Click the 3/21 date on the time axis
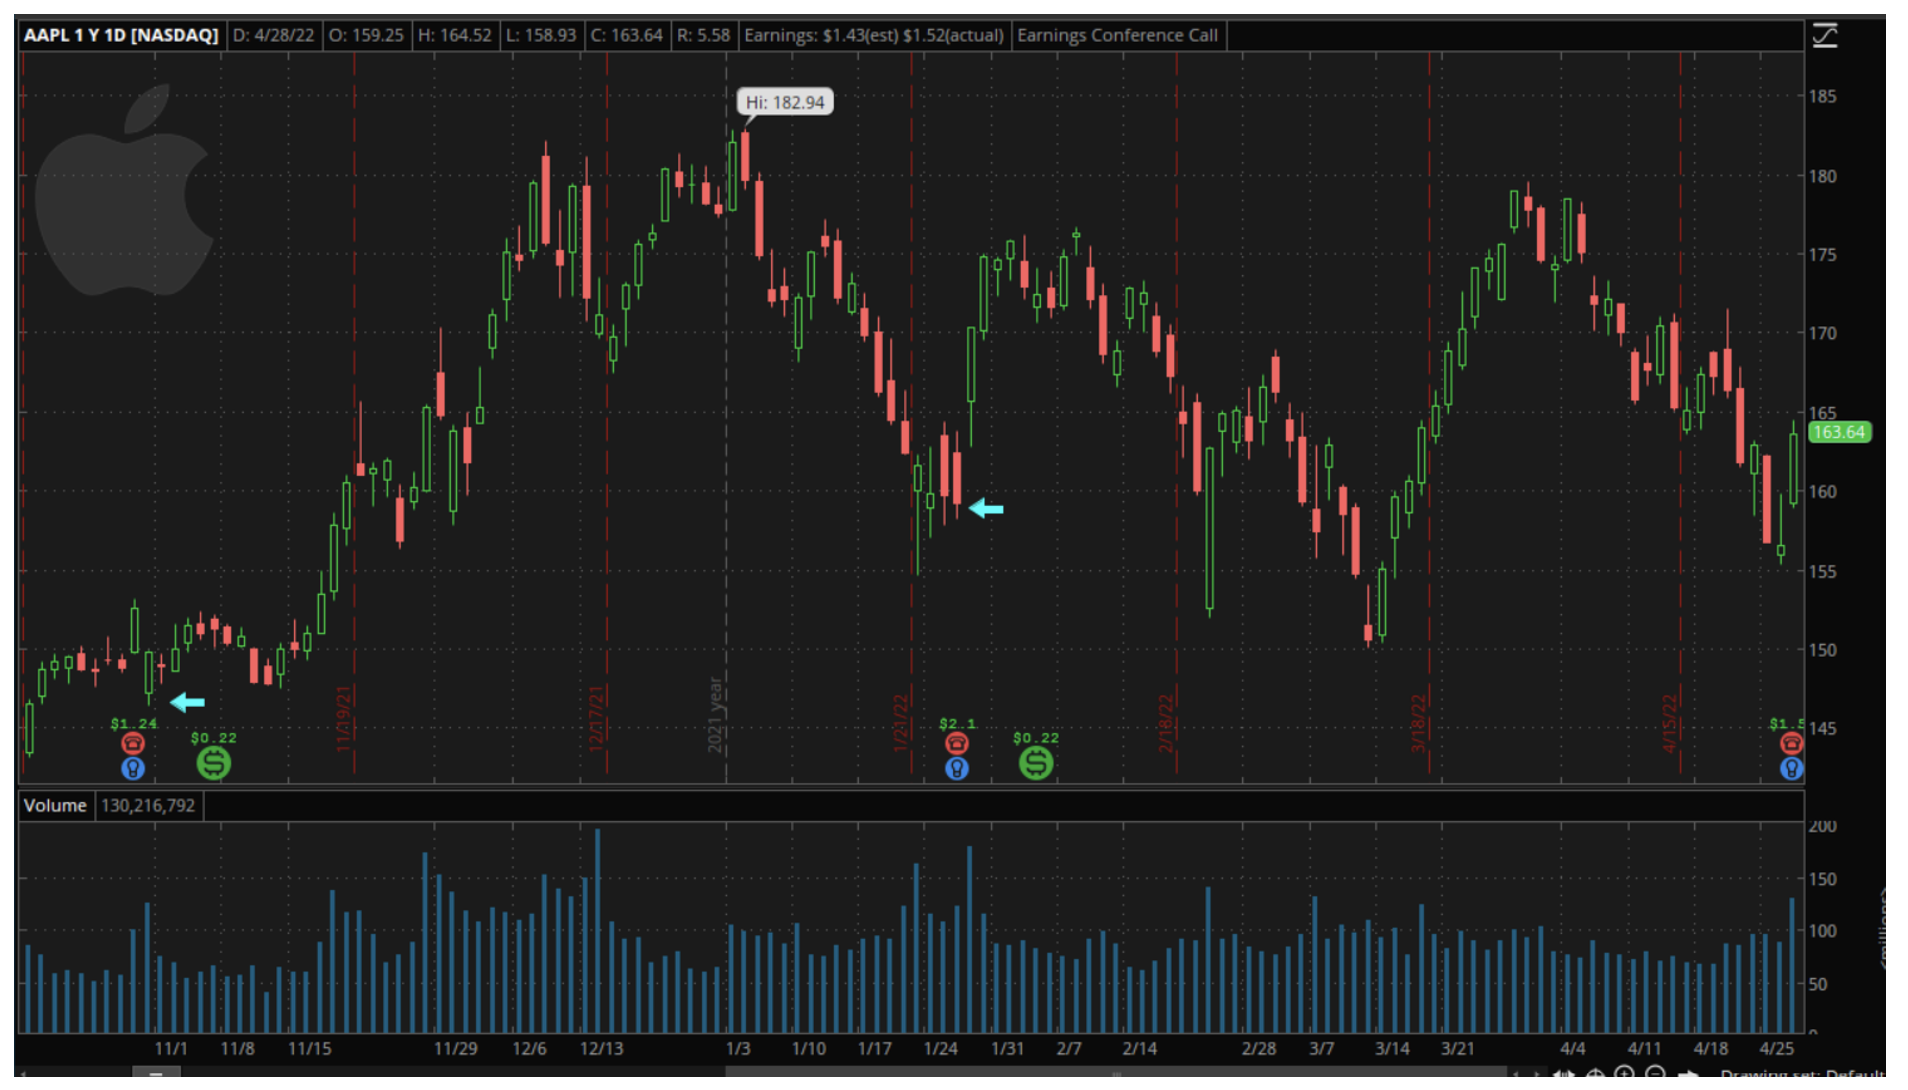 pos(1457,1049)
